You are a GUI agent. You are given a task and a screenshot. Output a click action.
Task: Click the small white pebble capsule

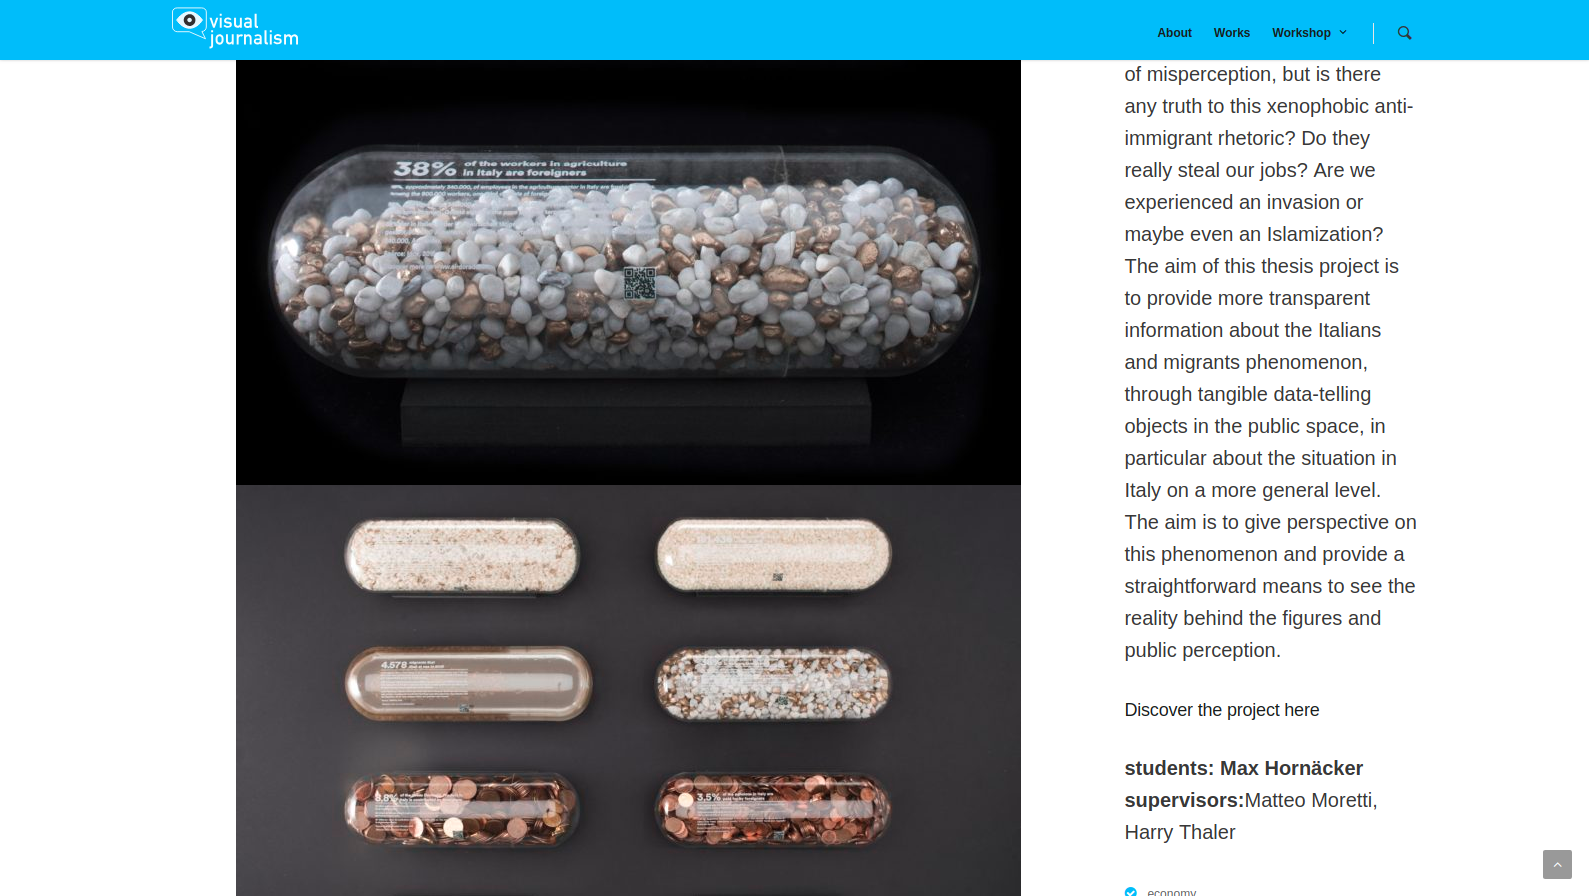pyautogui.click(x=773, y=684)
